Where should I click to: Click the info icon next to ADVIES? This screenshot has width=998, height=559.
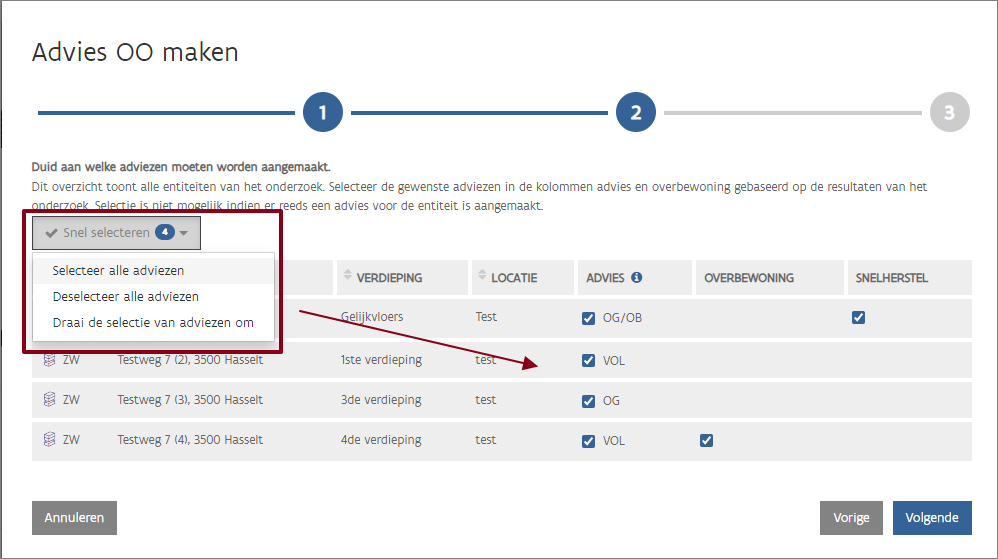click(x=636, y=278)
